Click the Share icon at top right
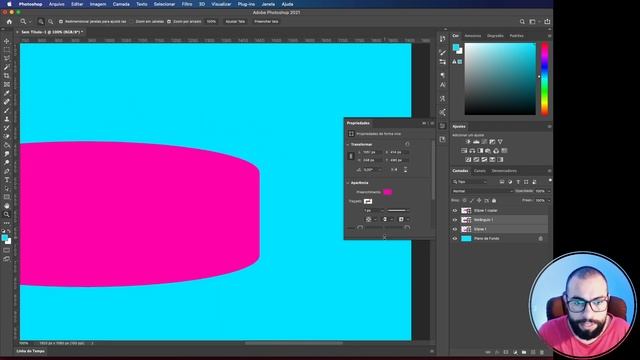 pyautogui.click(x=547, y=22)
